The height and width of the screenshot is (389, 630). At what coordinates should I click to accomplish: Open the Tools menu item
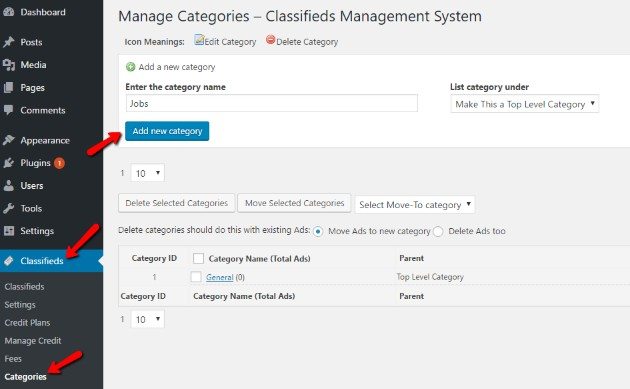(x=31, y=208)
